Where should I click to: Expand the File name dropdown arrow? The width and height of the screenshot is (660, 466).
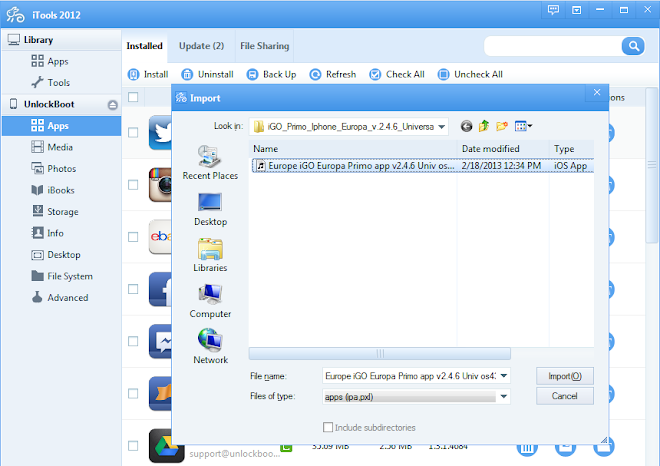coord(504,375)
